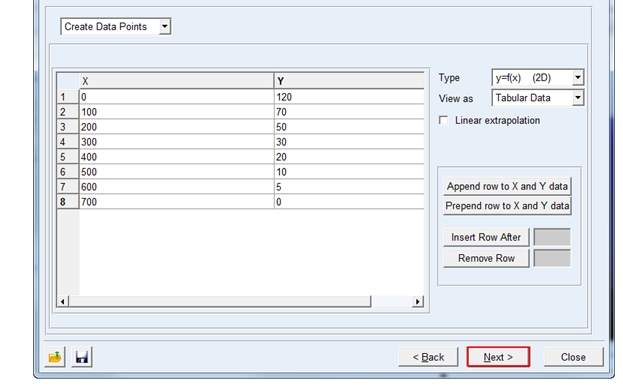Select Y cell containing 120
The height and width of the screenshot is (388, 623).
coord(349,97)
